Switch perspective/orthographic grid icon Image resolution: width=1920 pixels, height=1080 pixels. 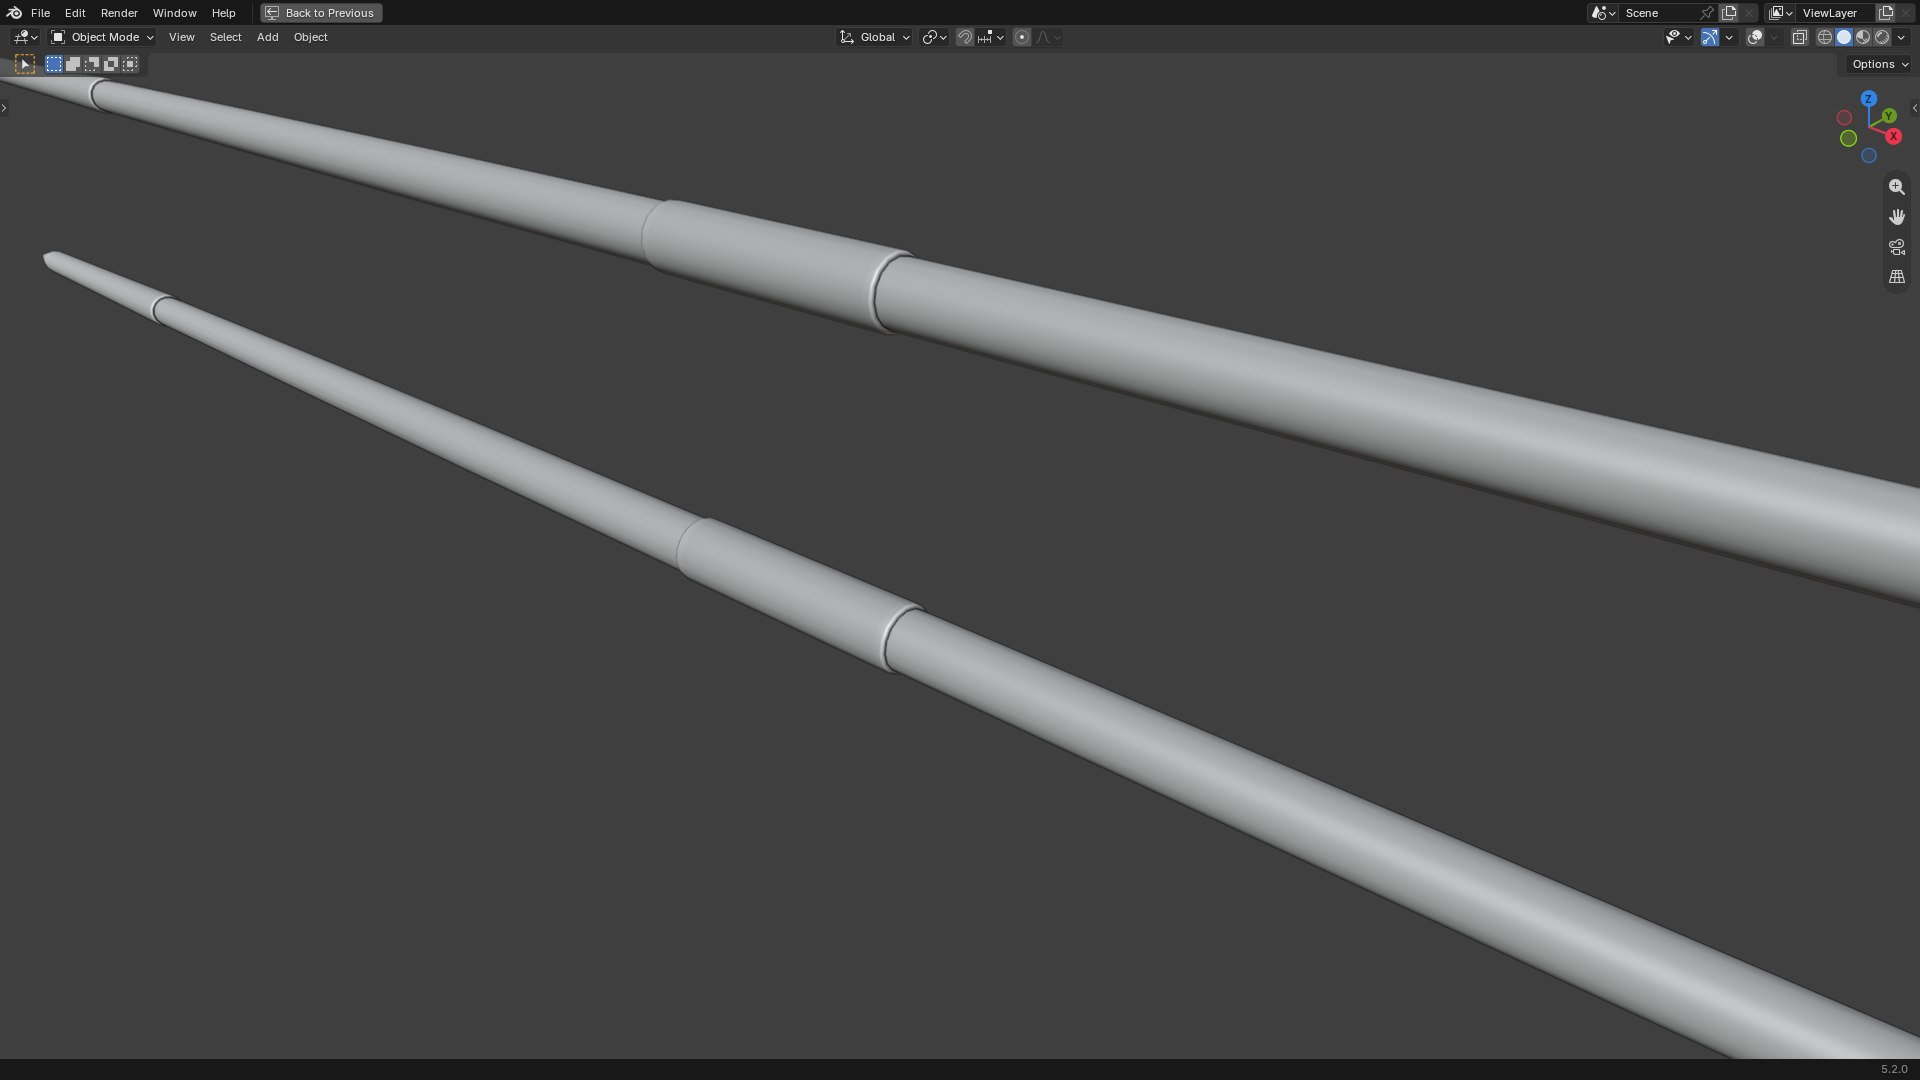click(1897, 277)
